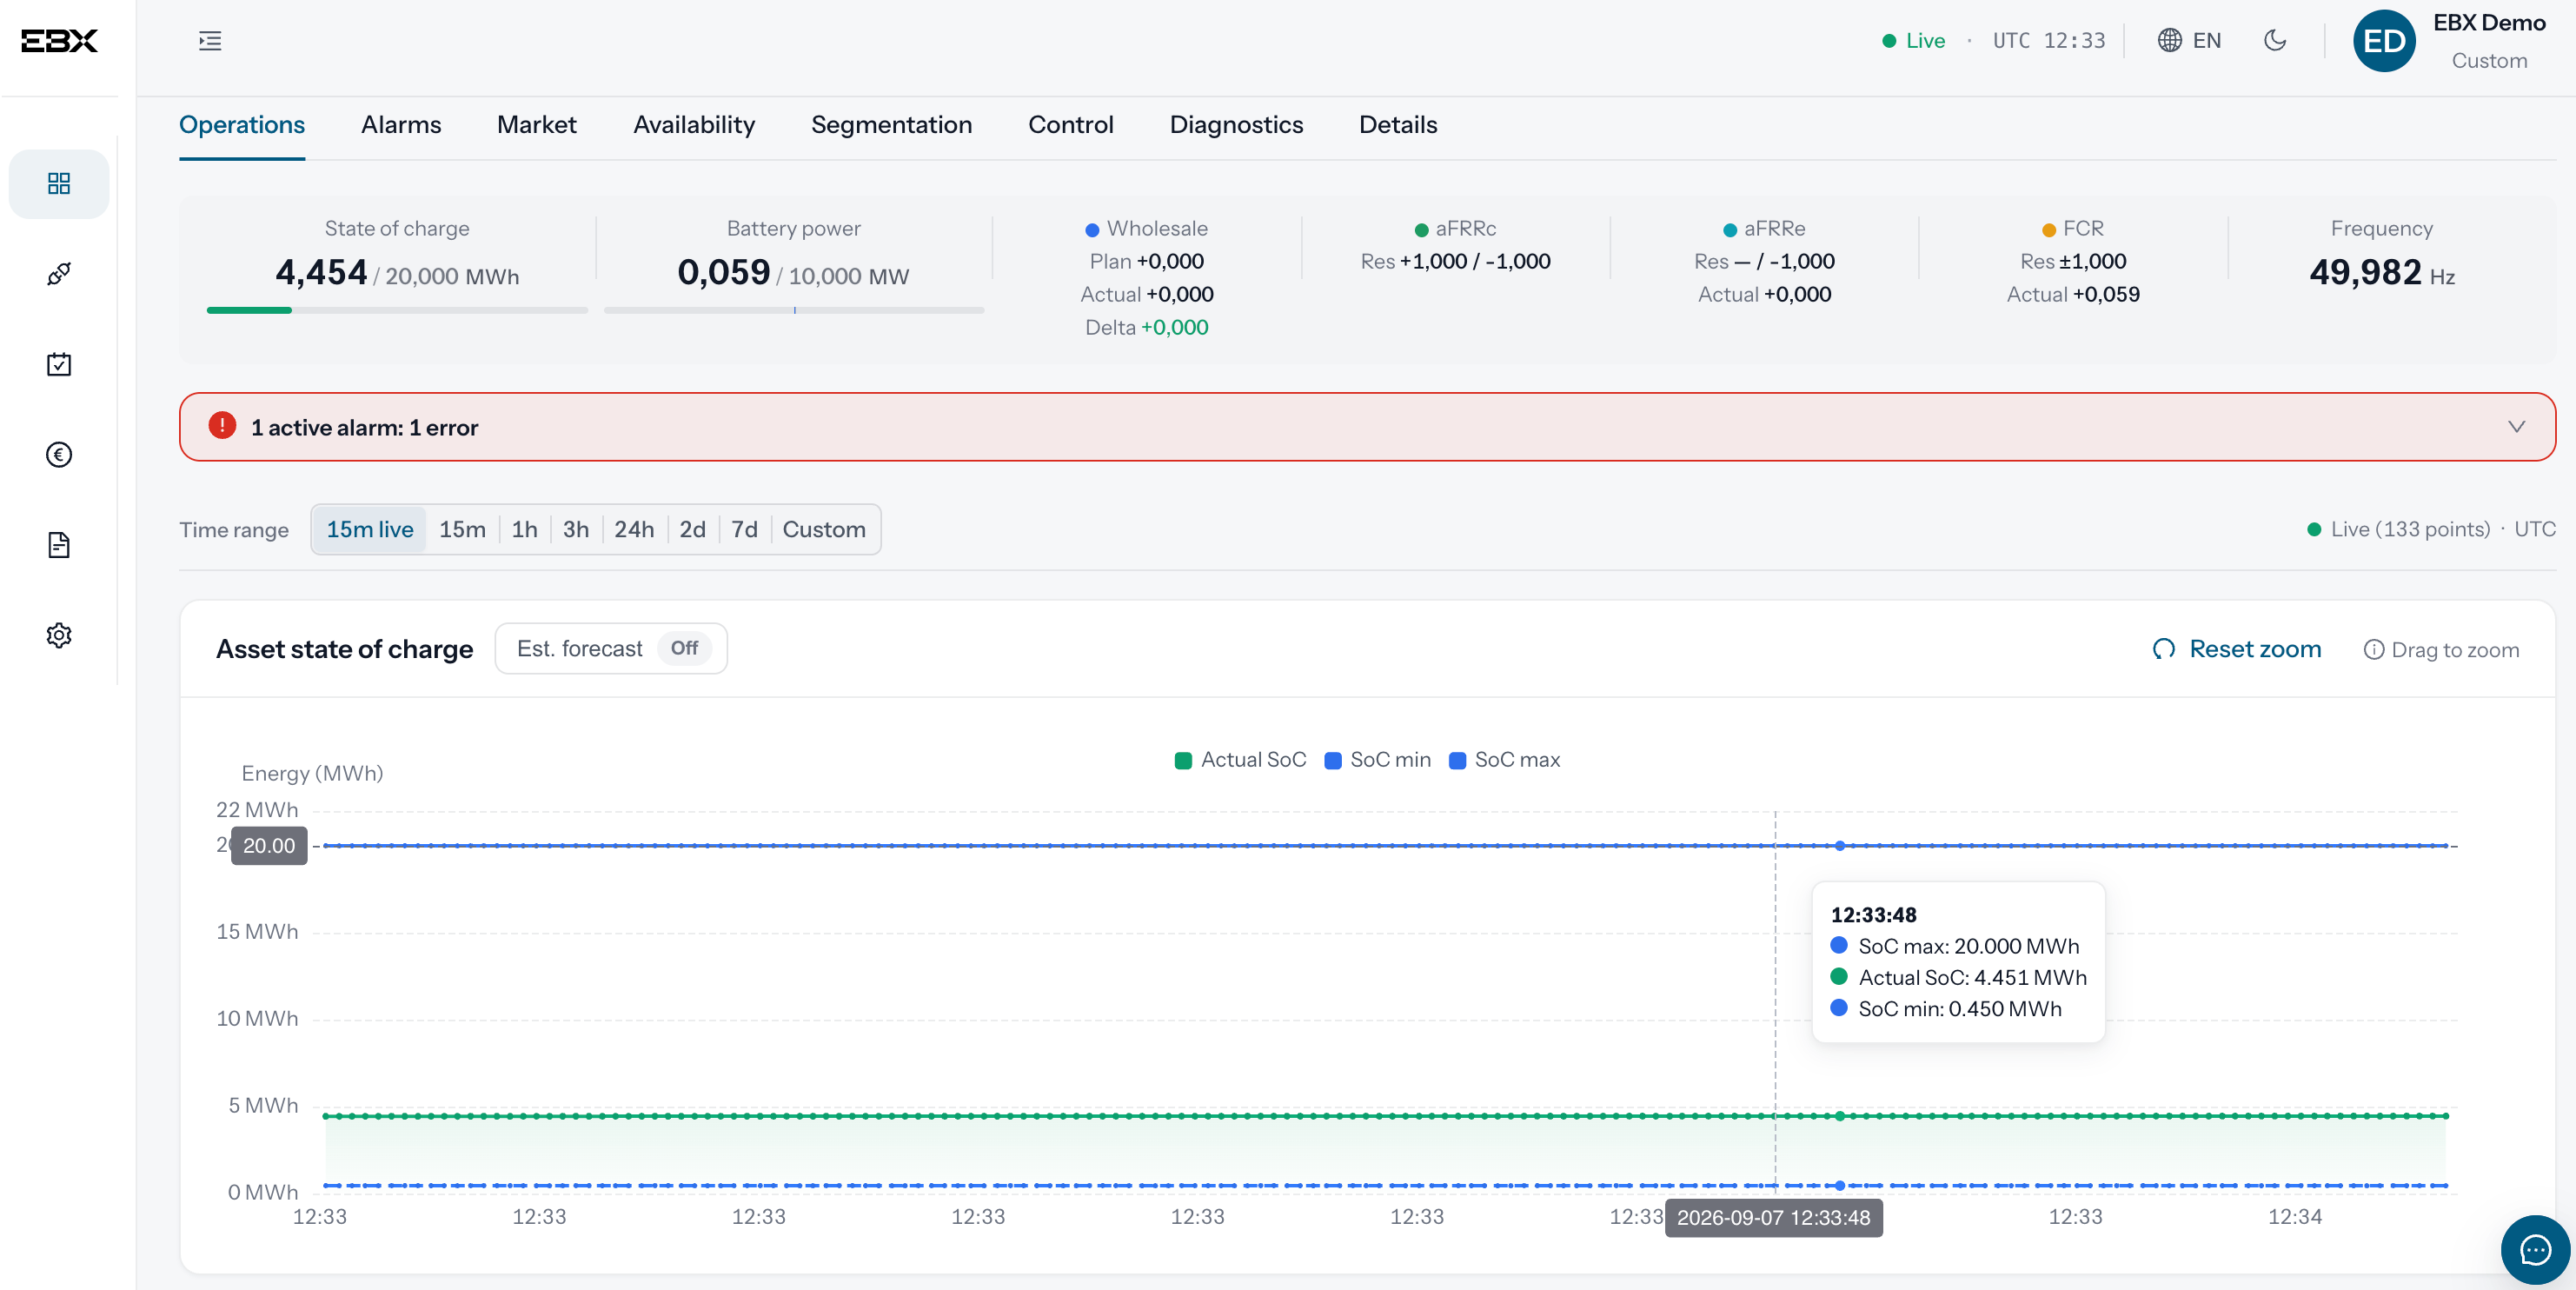Viewport: 2576px width, 1290px height.
Task: Click the Asset state of charge heading
Action: point(344,649)
